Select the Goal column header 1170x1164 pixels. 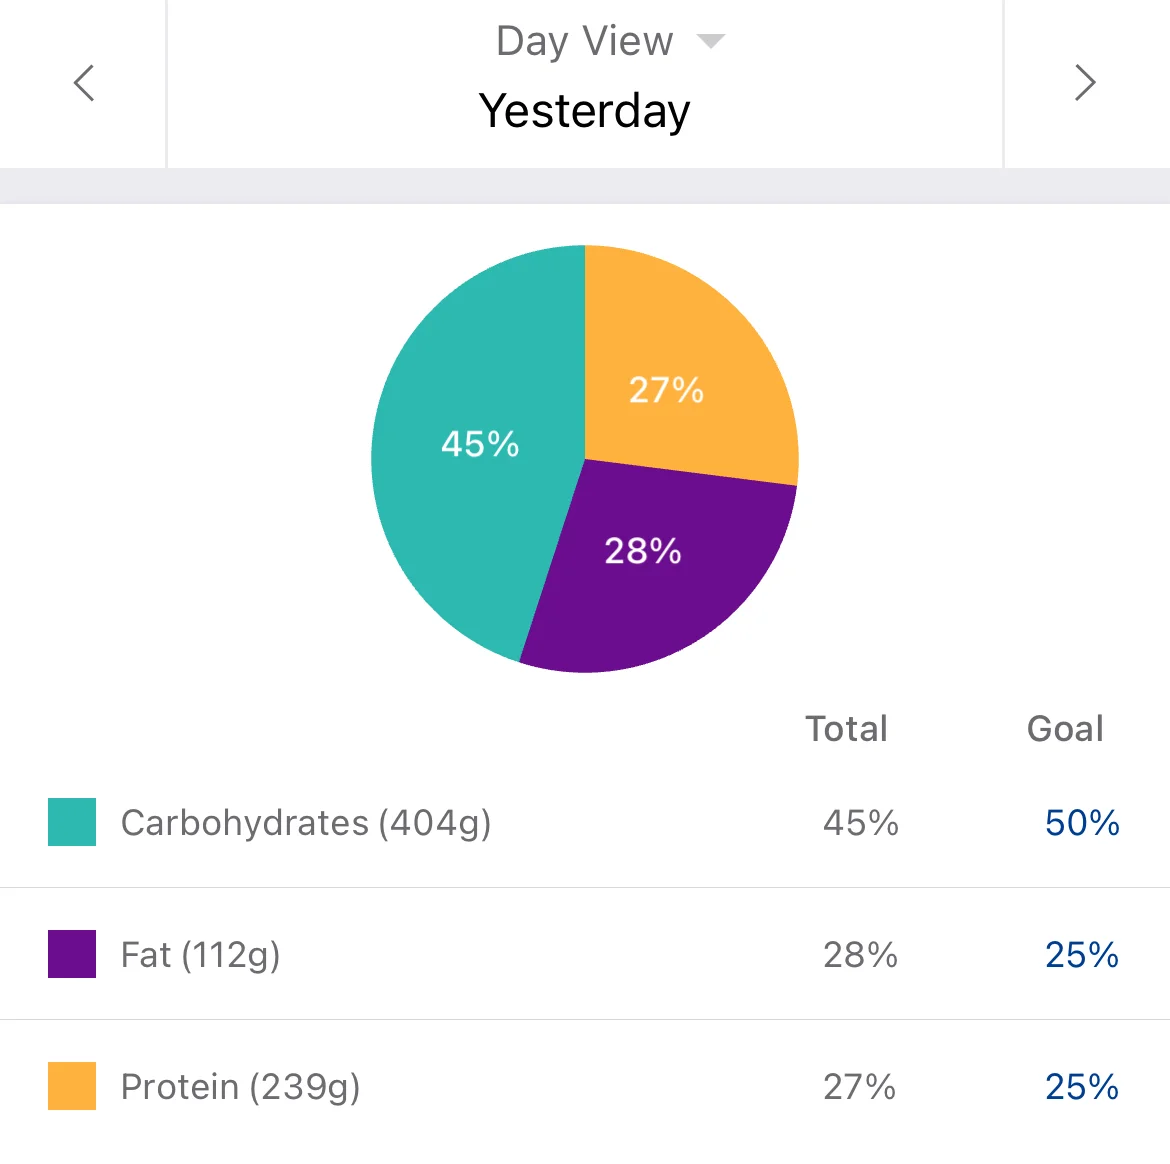click(1065, 728)
